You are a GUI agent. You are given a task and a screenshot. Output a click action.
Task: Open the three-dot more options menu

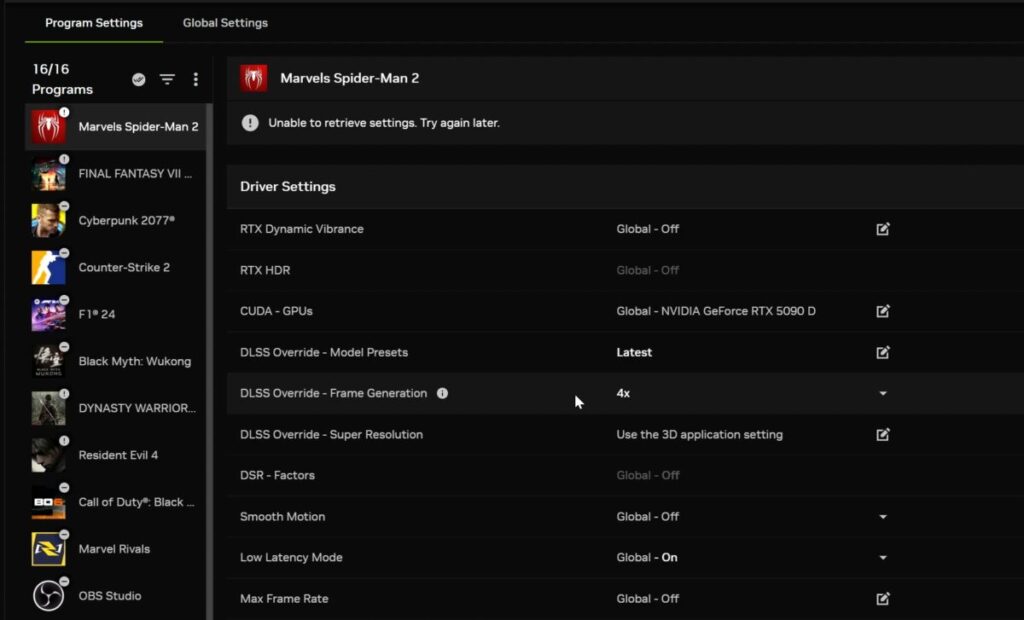[195, 79]
